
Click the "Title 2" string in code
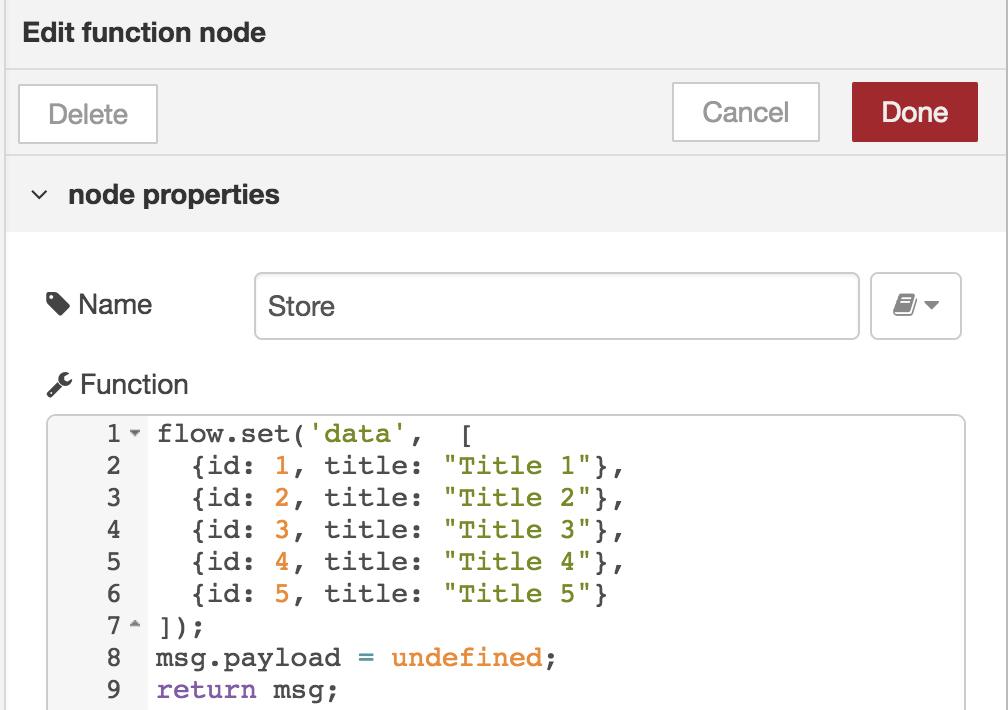517,498
